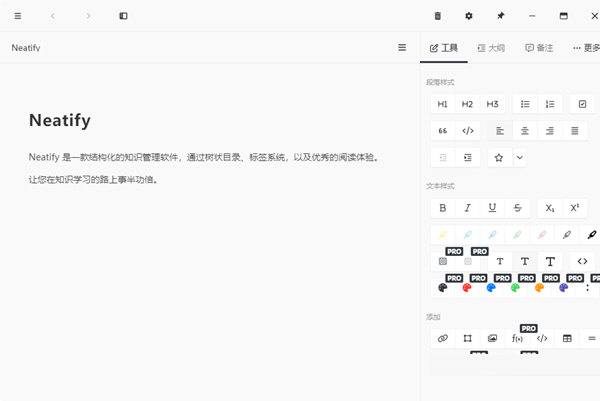The height and width of the screenshot is (401, 600).
Task: Insert a hyperlink with the chain icon
Action: click(x=443, y=338)
